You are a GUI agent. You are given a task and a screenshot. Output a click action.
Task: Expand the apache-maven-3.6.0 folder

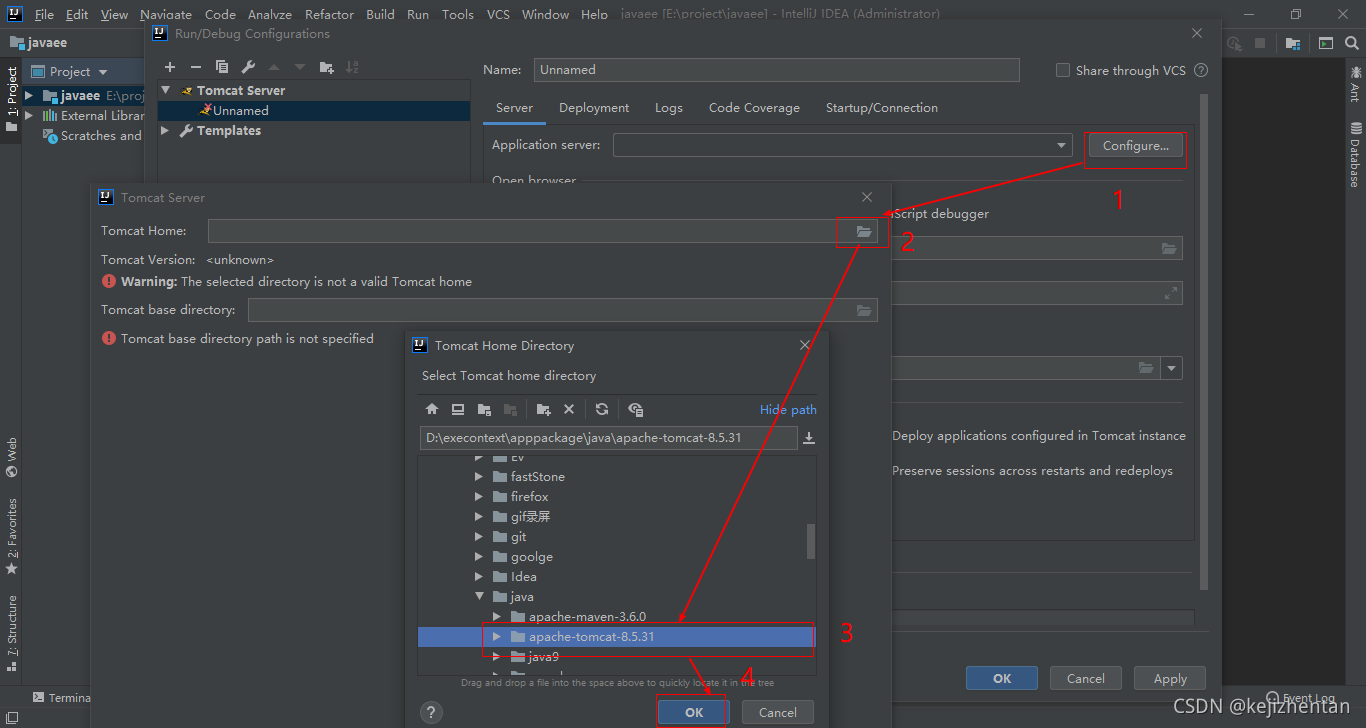click(x=497, y=616)
